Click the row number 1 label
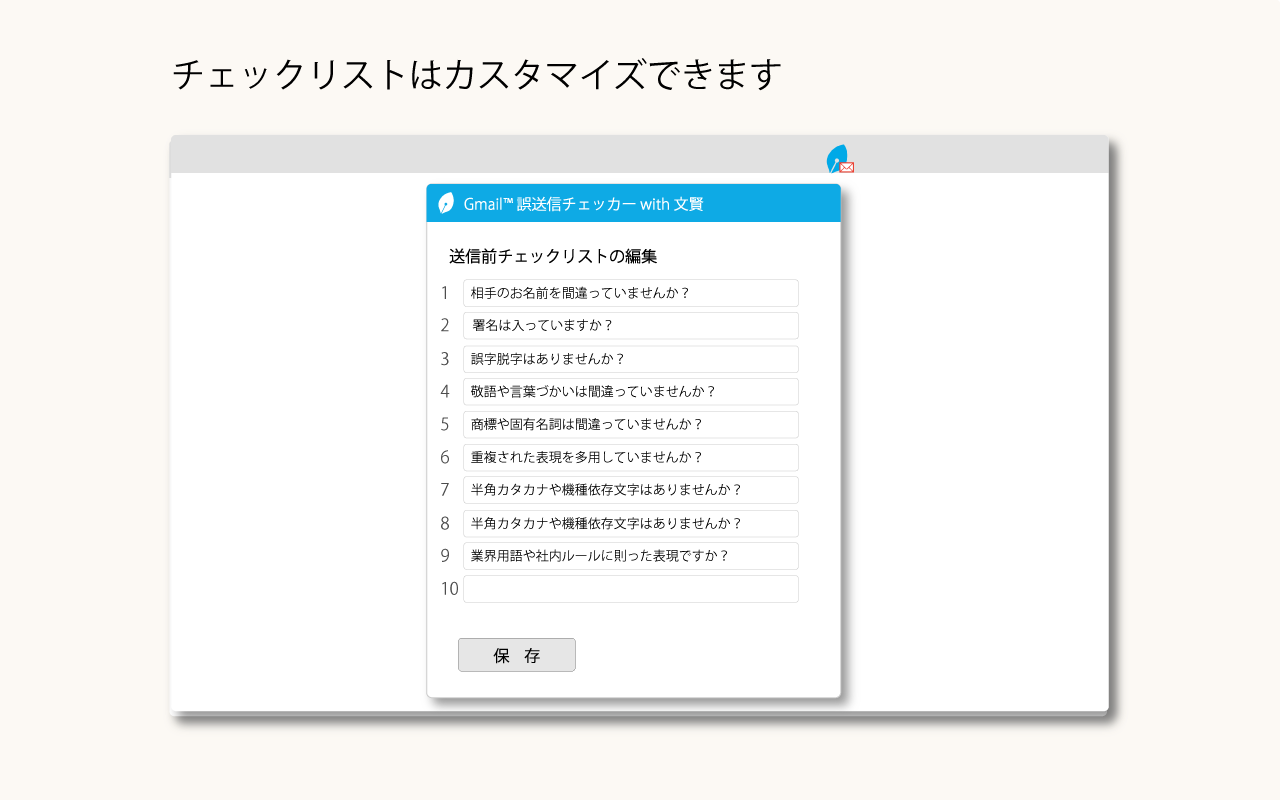 point(445,293)
